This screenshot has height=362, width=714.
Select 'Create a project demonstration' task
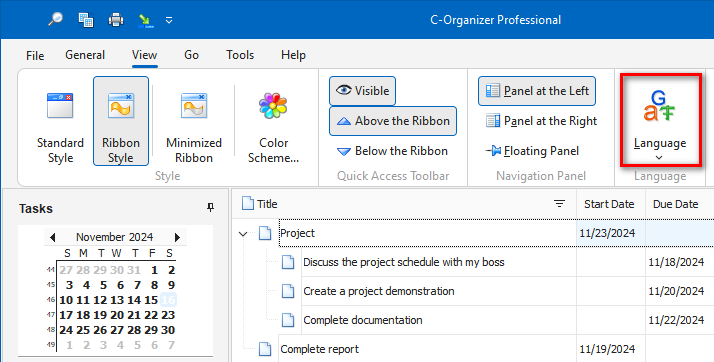[379, 291]
